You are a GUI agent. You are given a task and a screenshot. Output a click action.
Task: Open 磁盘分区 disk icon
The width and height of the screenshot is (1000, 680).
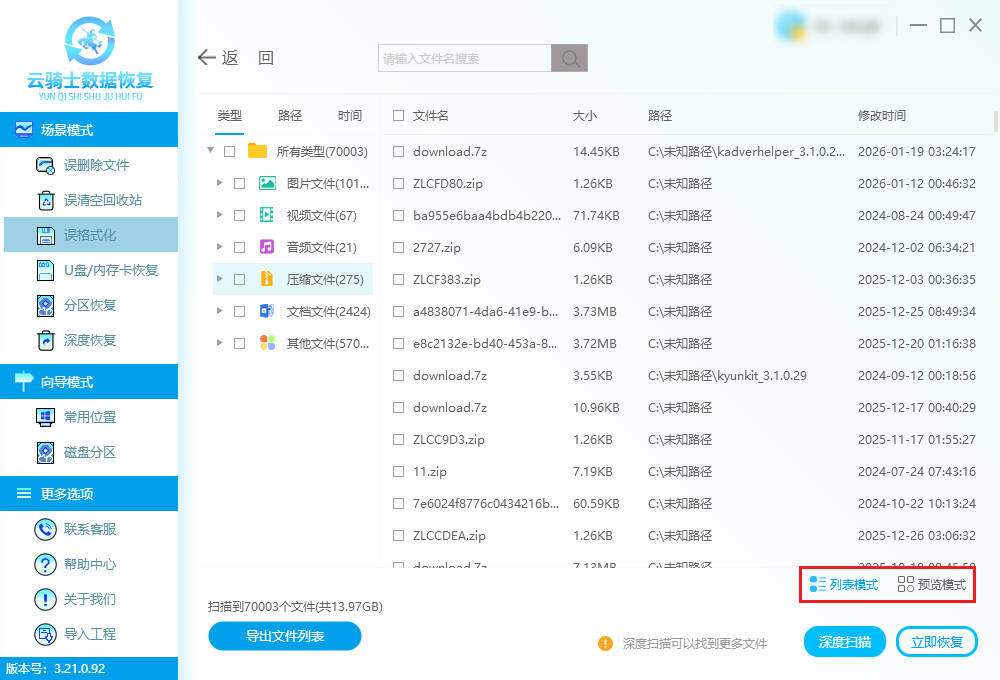coord(45,452)
